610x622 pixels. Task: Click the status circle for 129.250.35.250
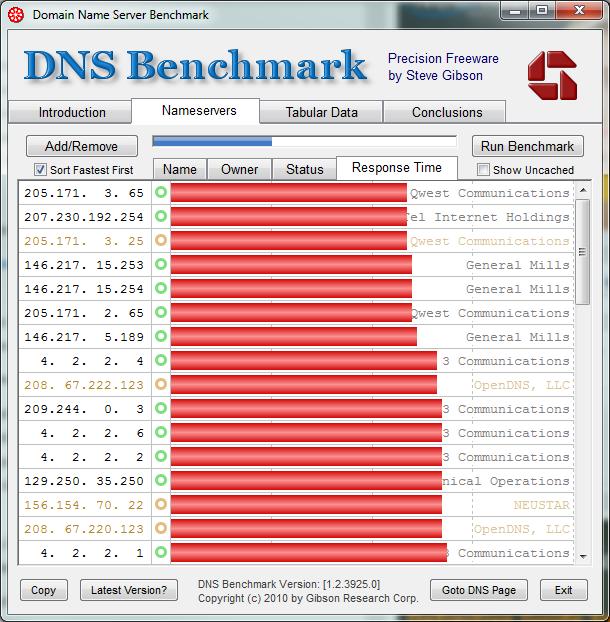161,480
